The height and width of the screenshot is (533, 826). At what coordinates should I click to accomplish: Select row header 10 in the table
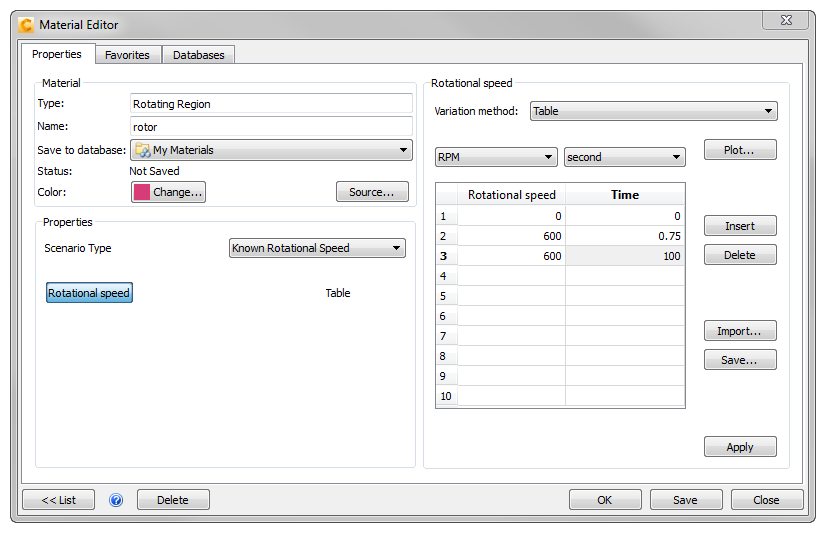(446, 396)
